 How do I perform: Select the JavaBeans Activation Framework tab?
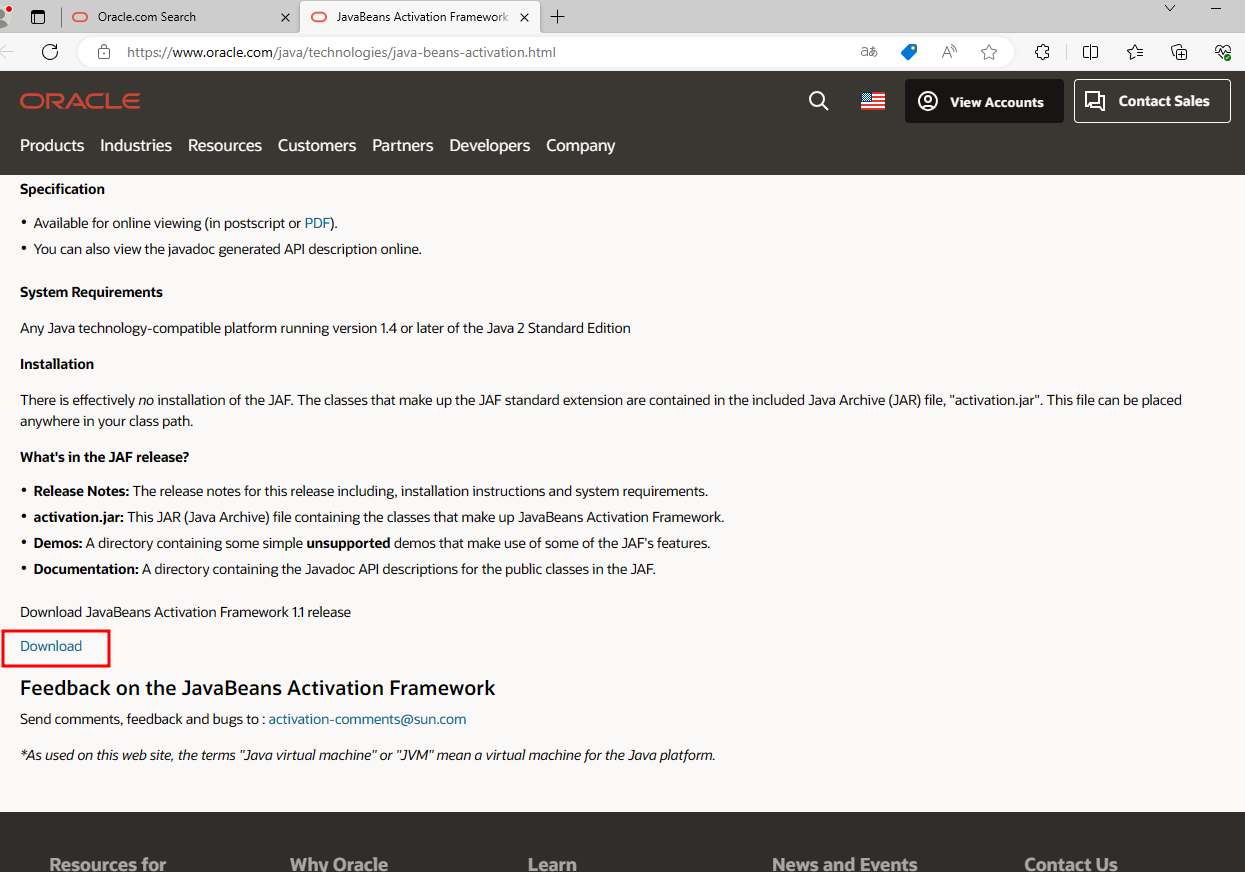(420, 17)
